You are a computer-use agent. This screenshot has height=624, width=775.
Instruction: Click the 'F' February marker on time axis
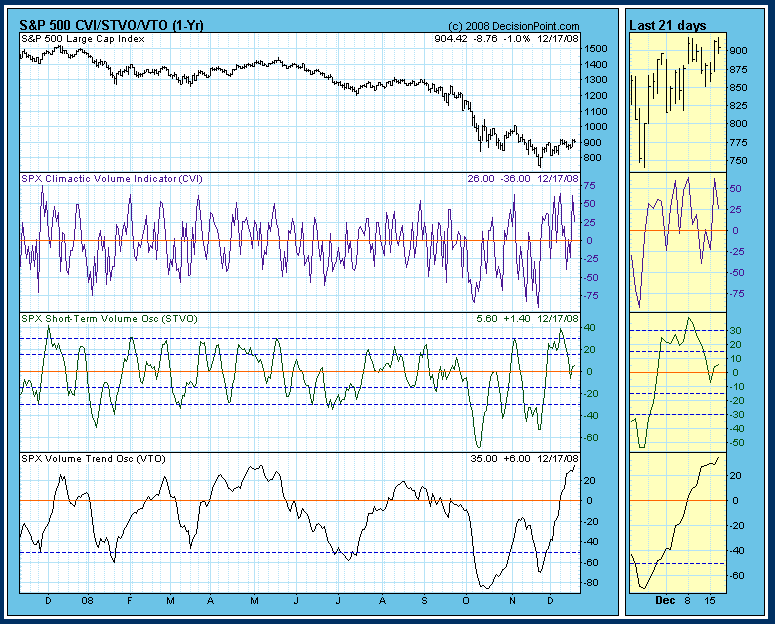coord(129,601)
